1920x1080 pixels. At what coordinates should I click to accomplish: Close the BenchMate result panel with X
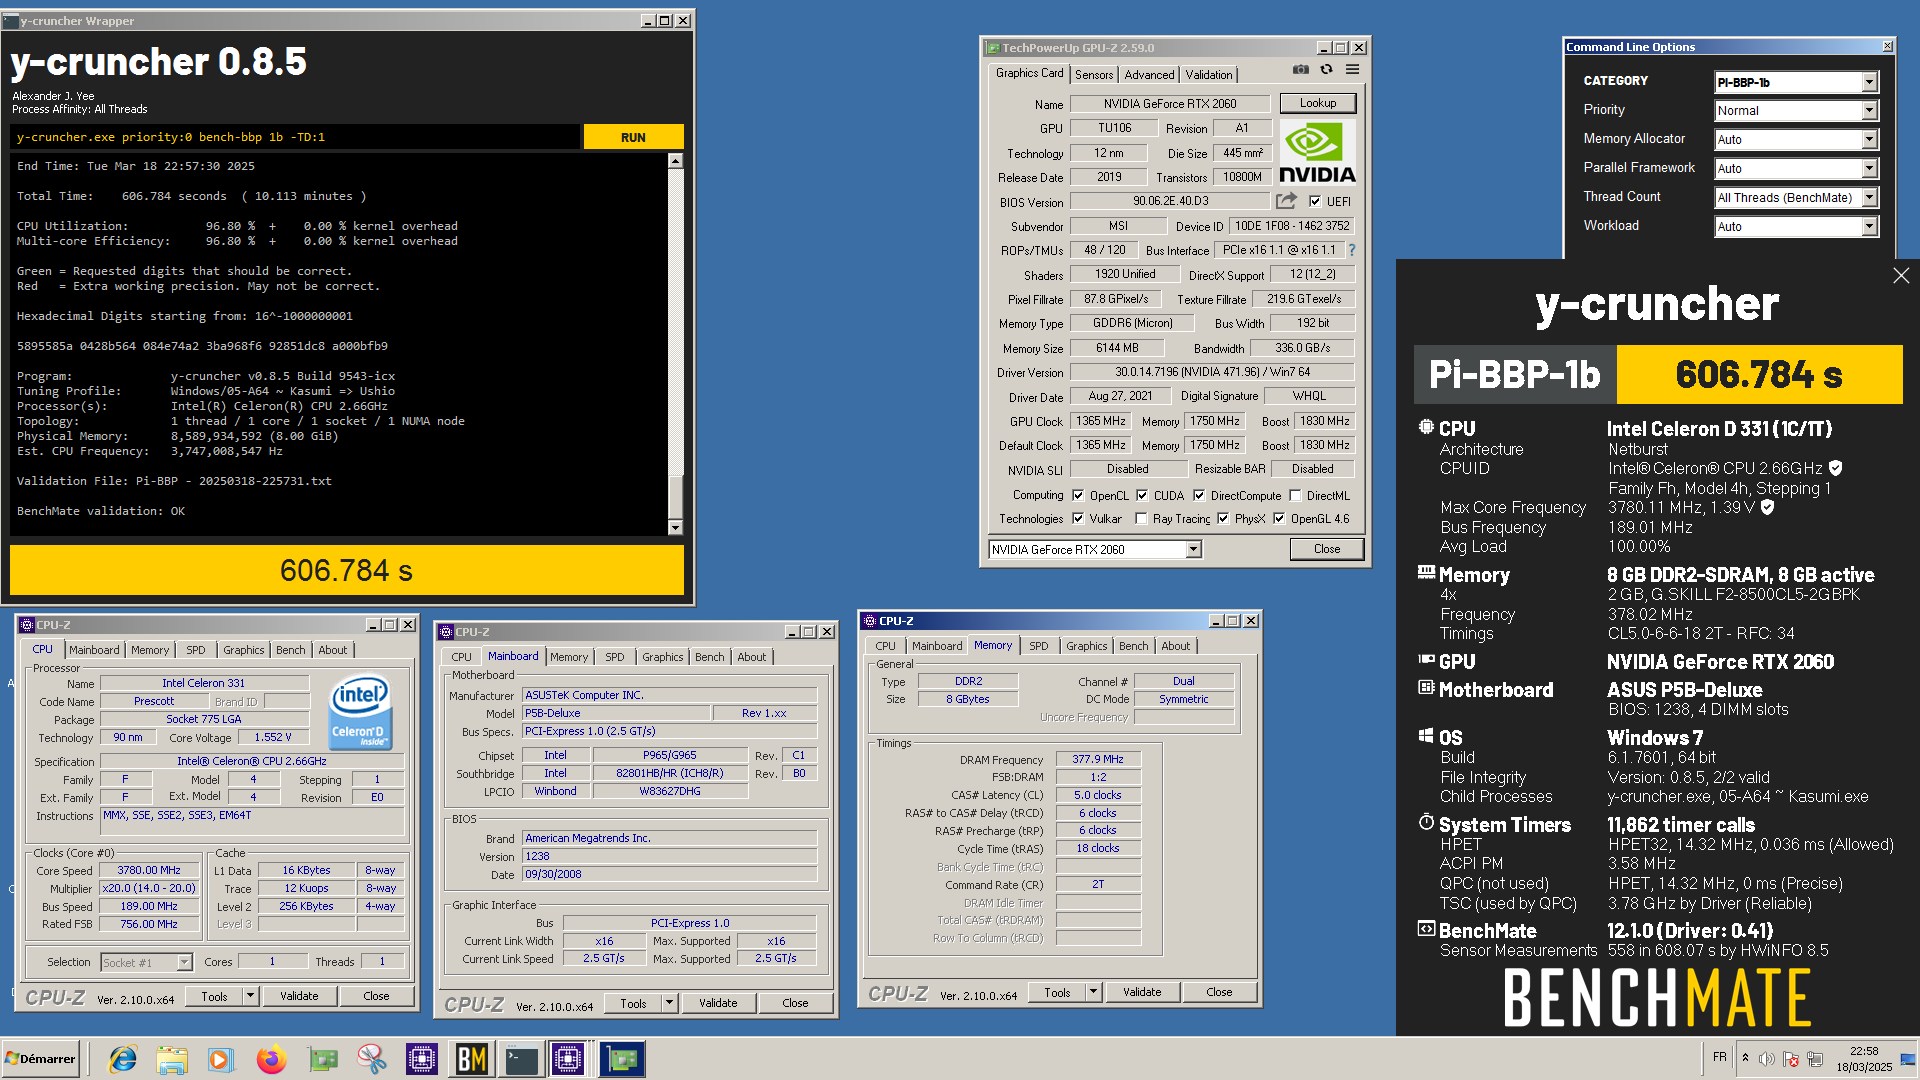pyautogui.click(x=1901, y=276)
